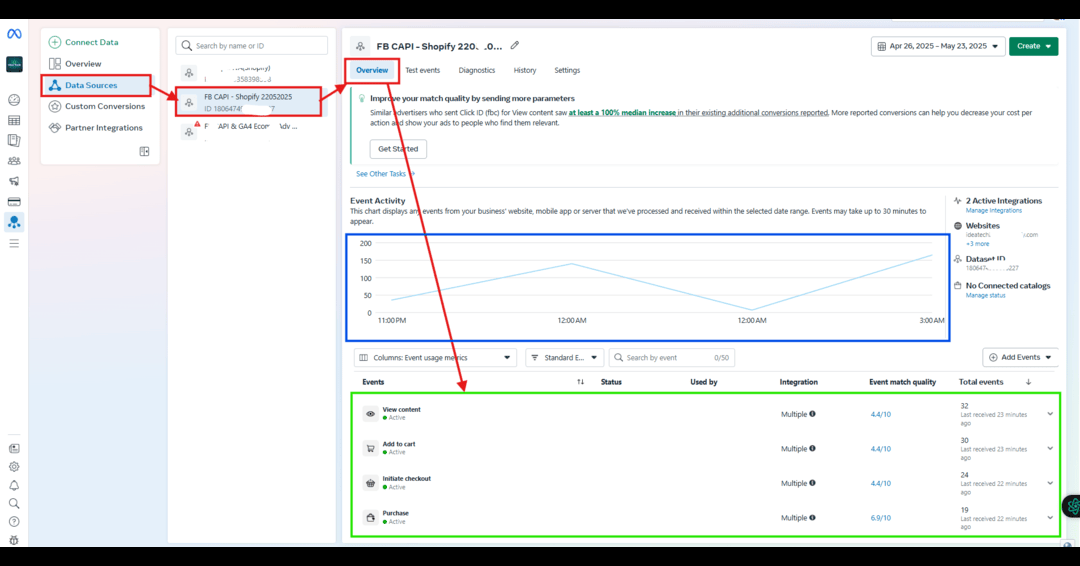
Task: Search data sources by name or ID
Action: point(251,45)
